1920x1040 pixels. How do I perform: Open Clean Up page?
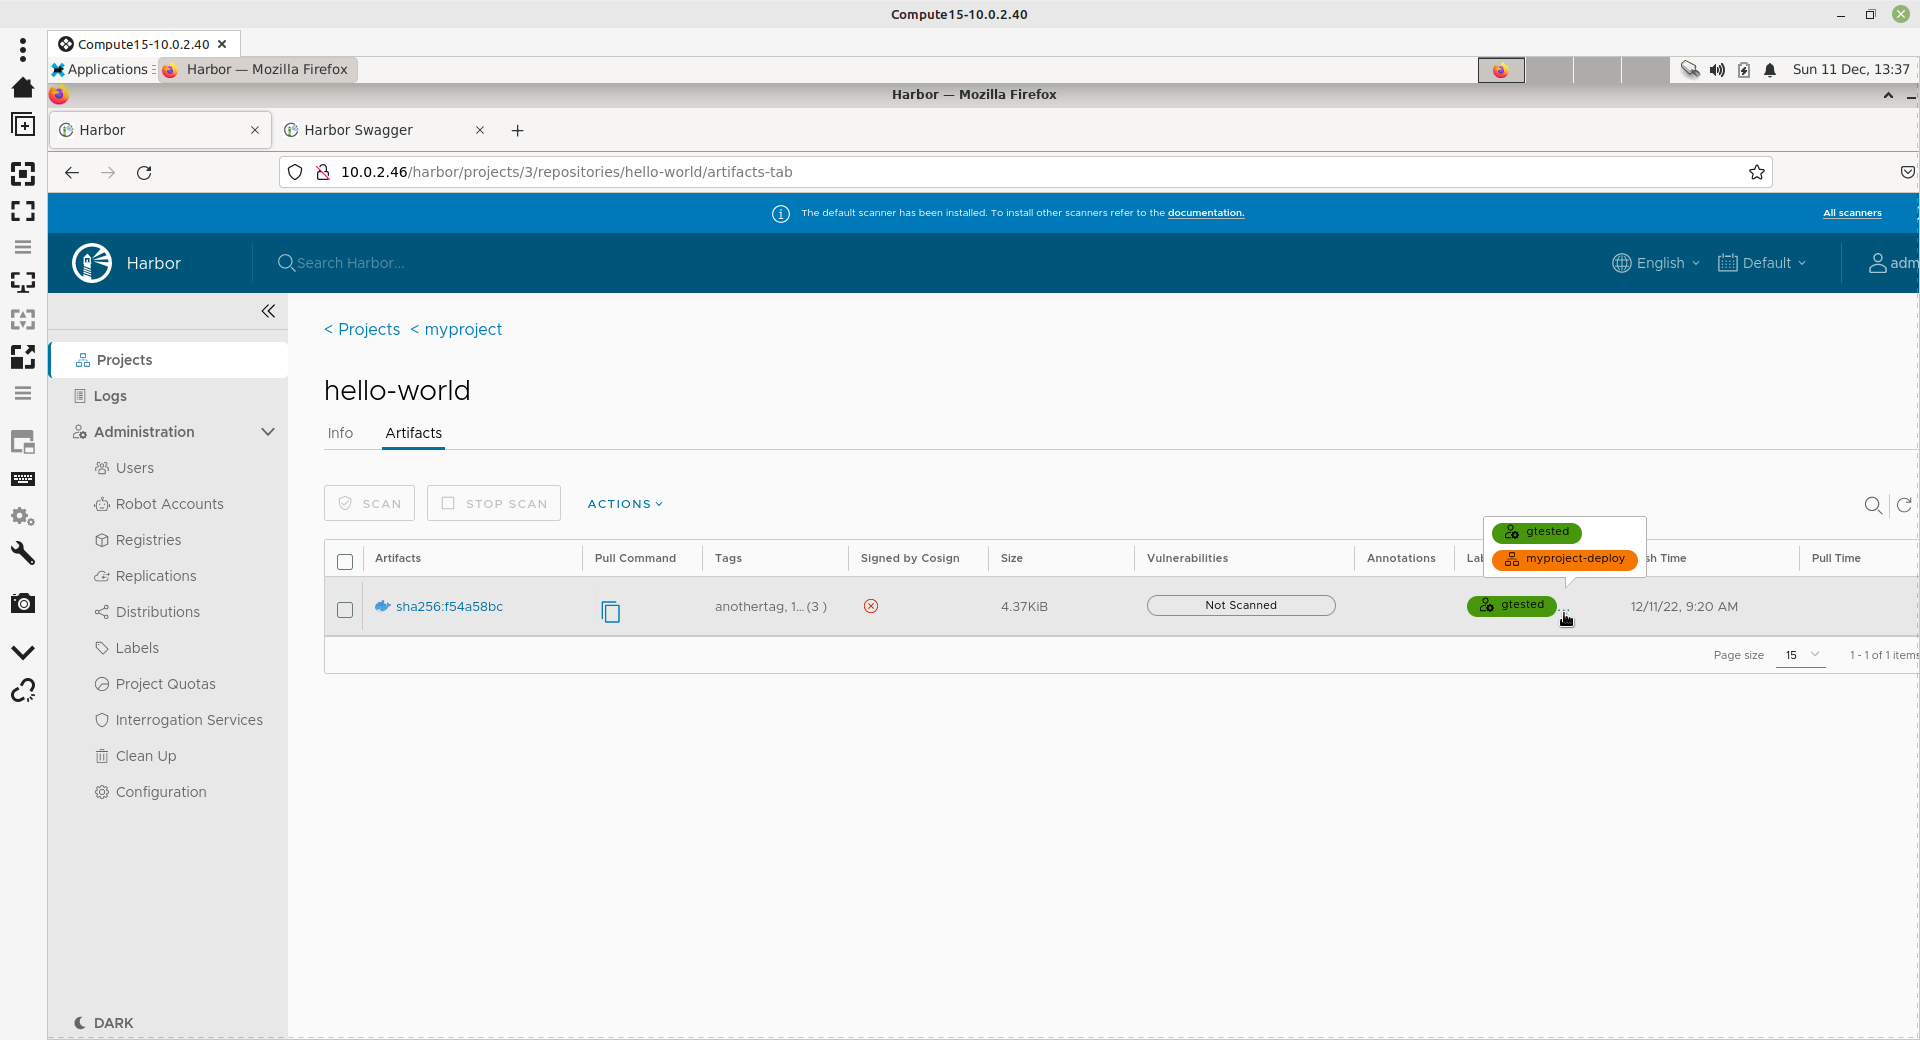tap(145, 756)
